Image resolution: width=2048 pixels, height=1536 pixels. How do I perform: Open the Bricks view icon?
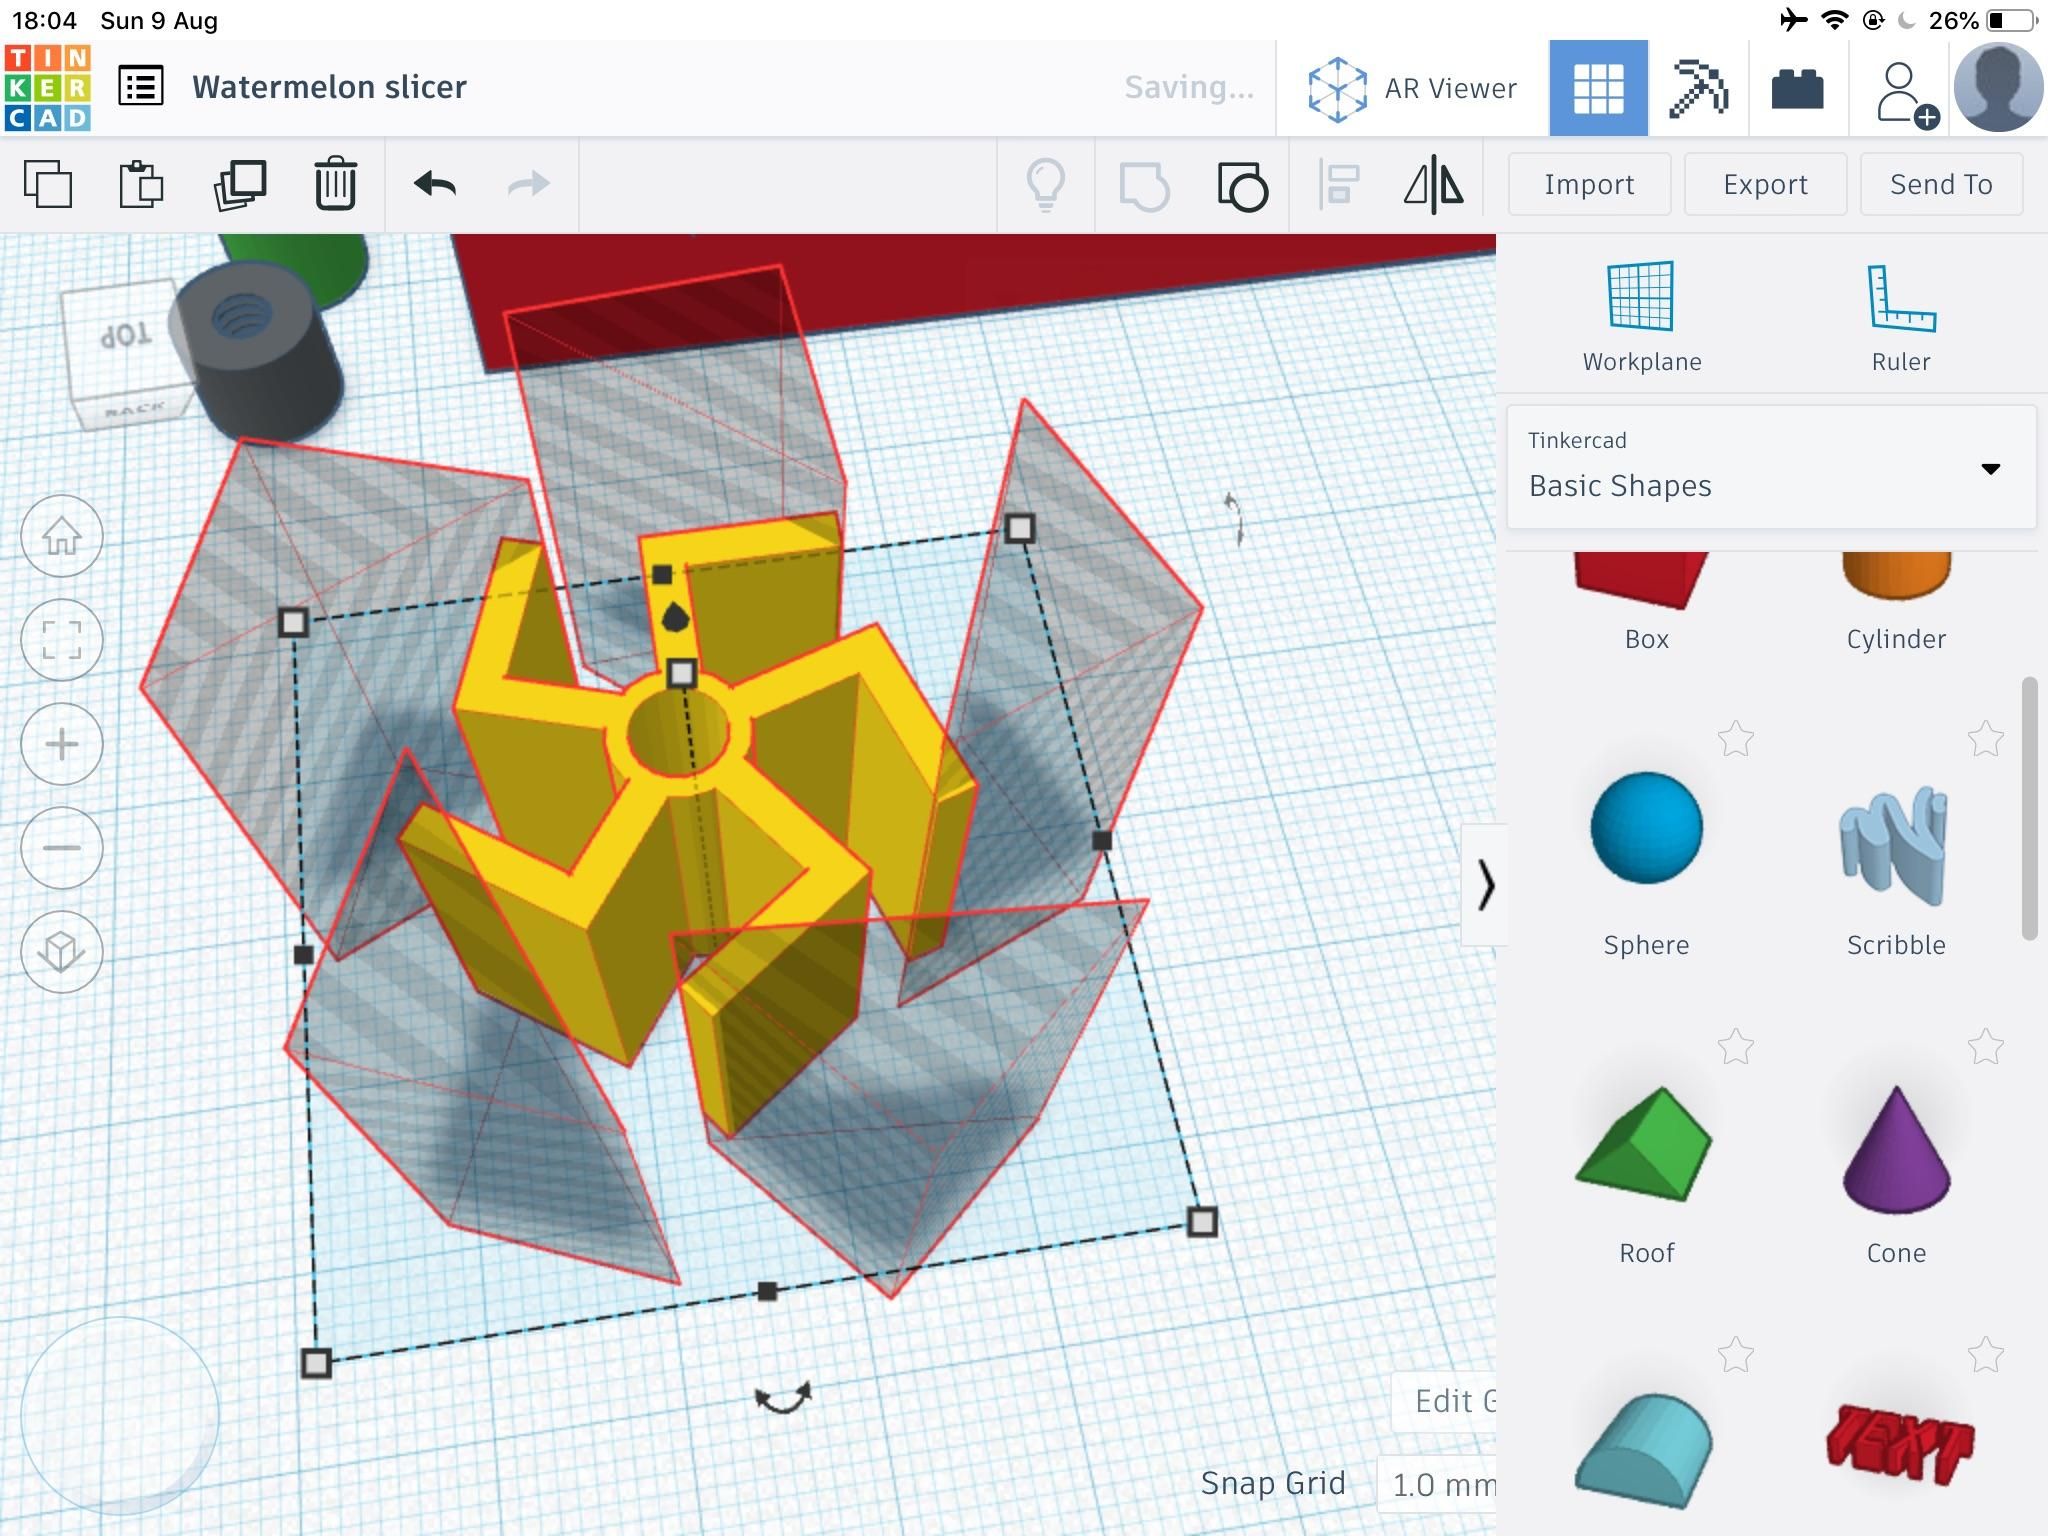[1797, 88]
